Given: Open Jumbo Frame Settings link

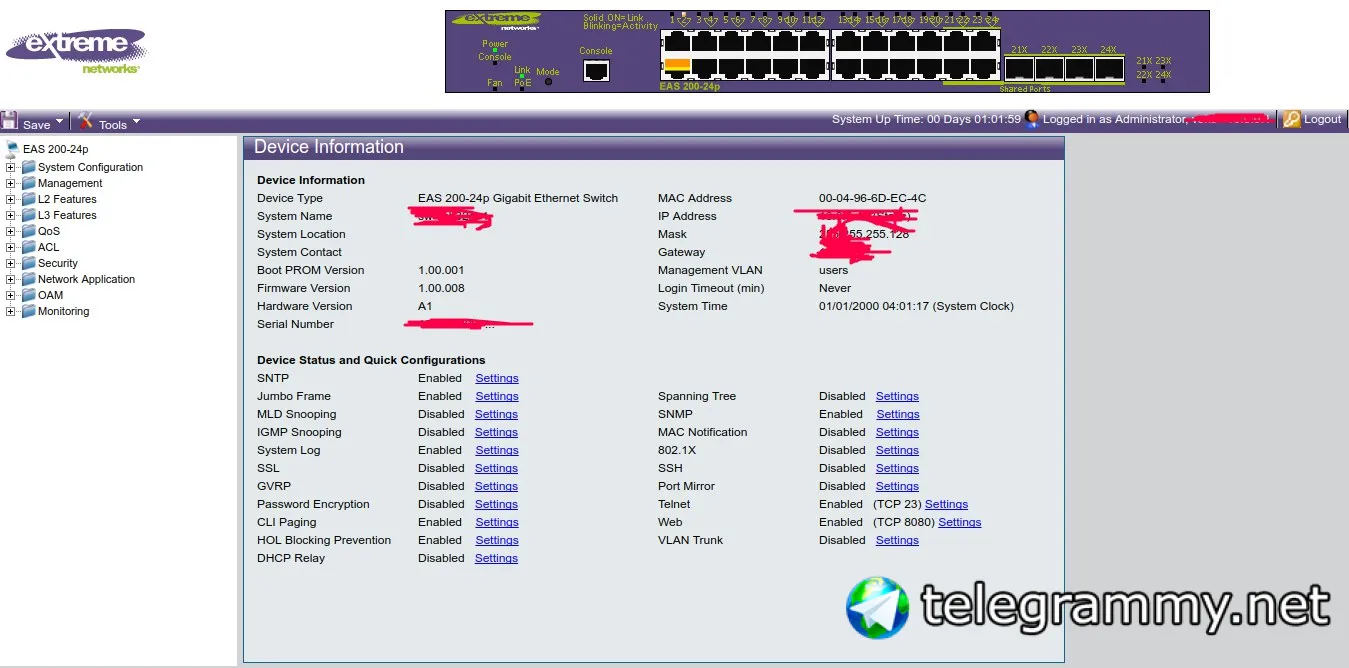Looking at the screenshot, I should click(x=497, y=396).
